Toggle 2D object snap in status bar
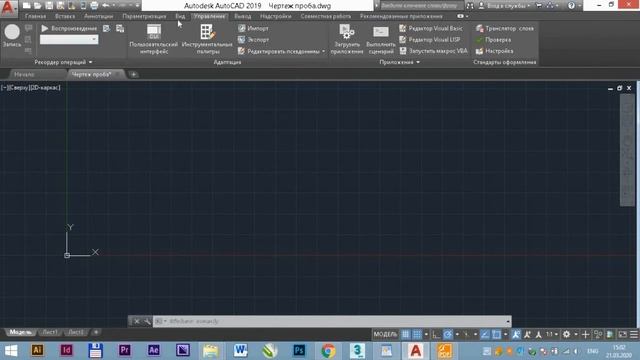The image size is (640, 360). coord(496,334)
